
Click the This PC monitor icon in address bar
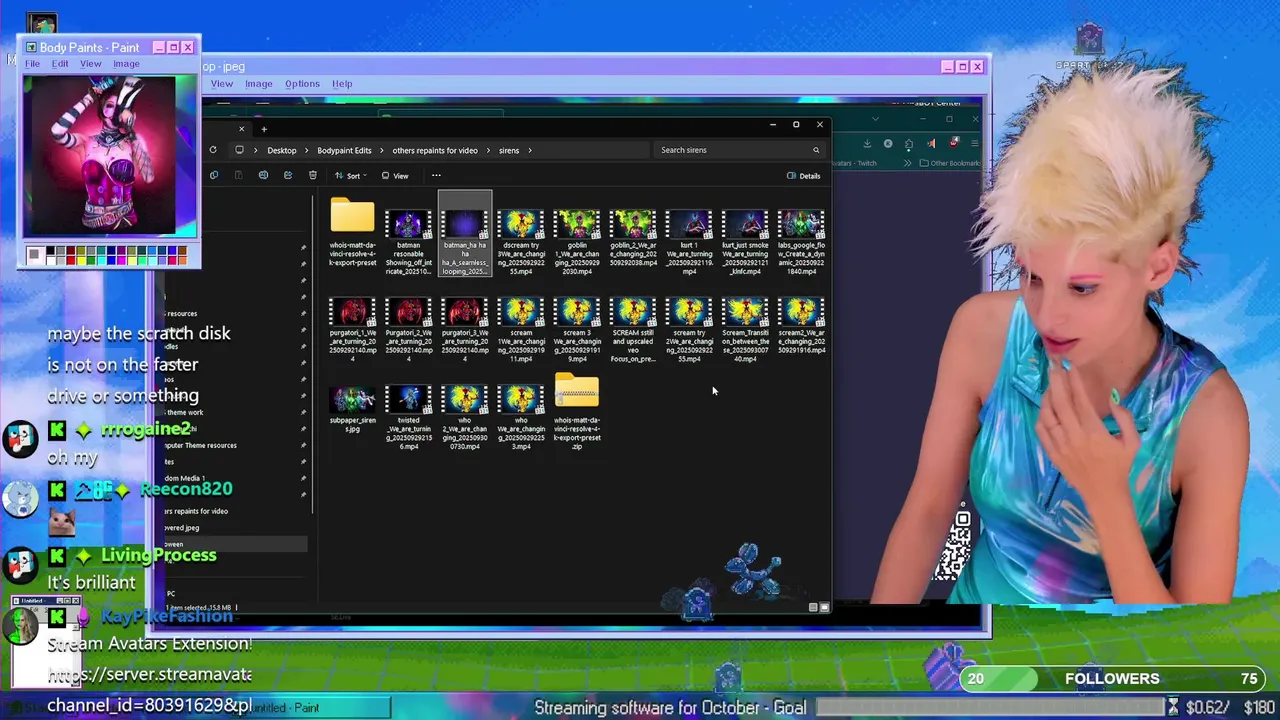coord(239,150)
